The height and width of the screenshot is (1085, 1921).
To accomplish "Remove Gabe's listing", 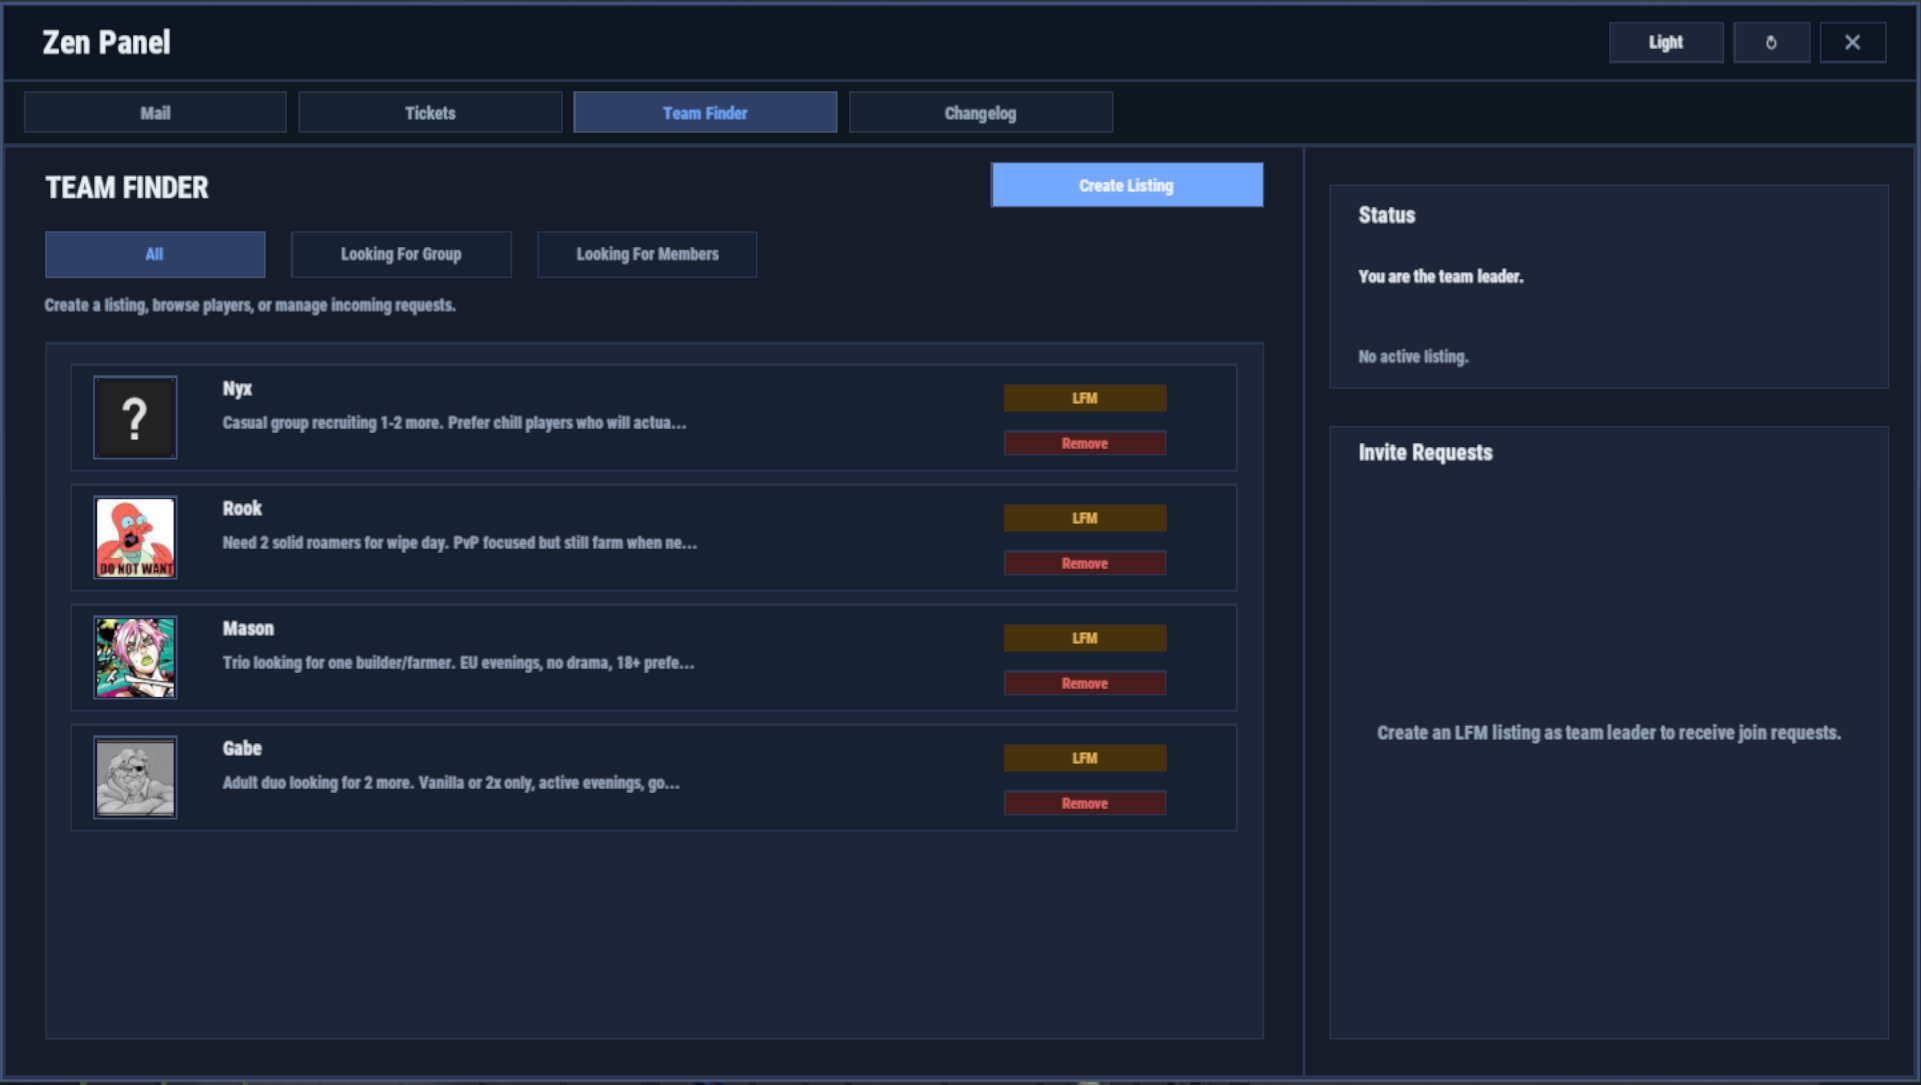I will 1085,803.
